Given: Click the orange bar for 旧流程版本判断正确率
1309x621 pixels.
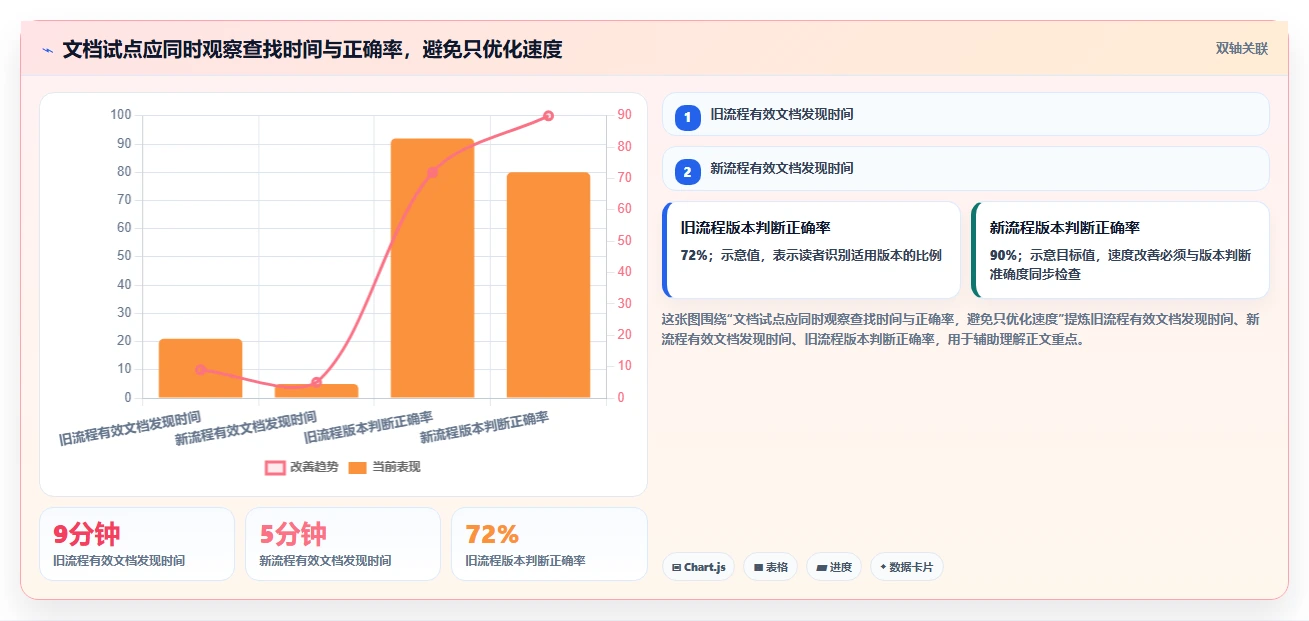Looking at the screenshot, I should (x=432, y=268).
